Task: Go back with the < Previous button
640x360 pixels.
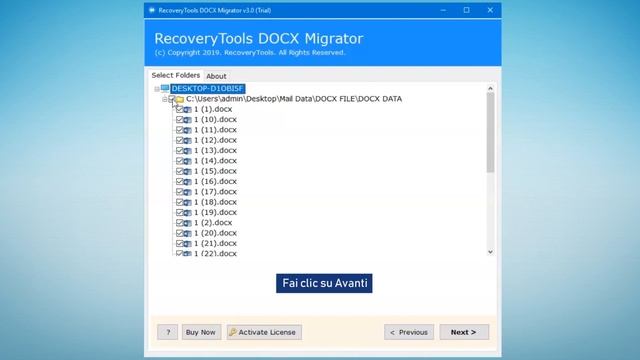Action: [x=409, y=332]
